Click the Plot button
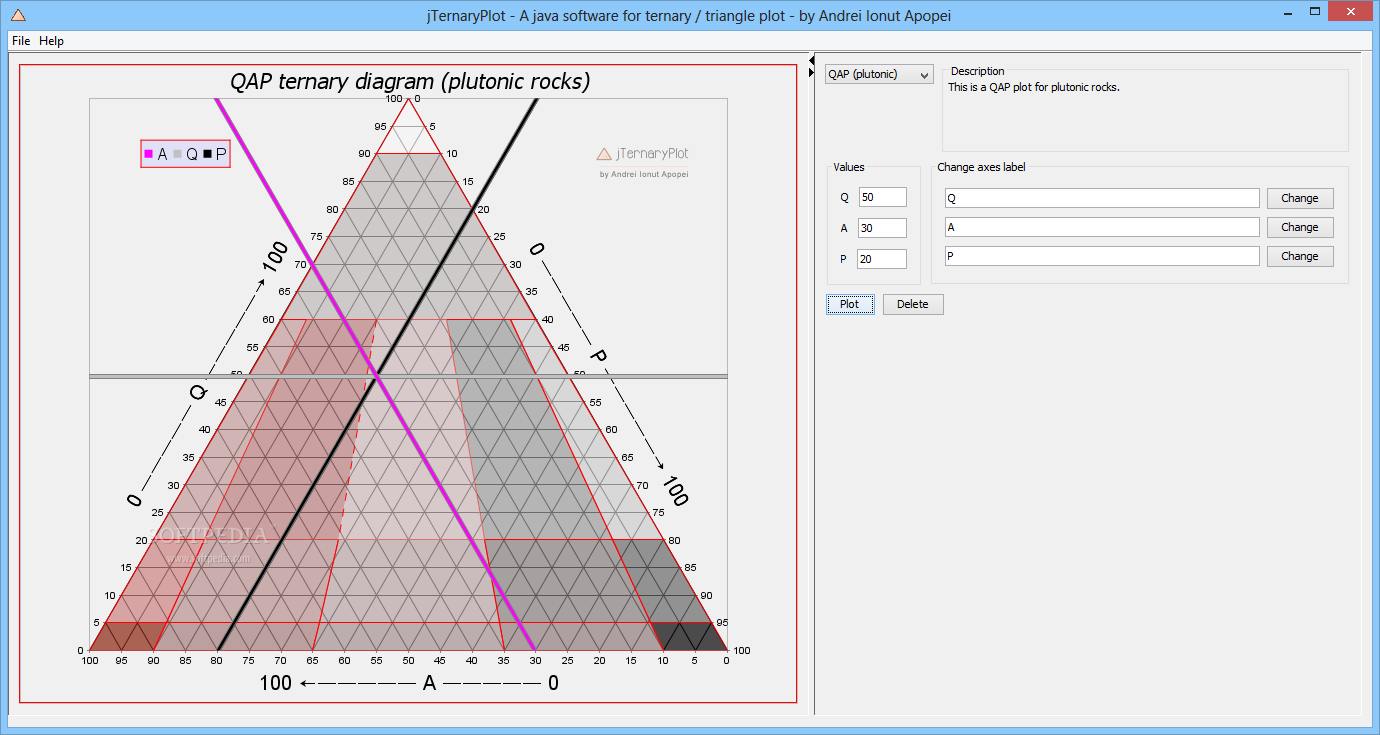 (x=850, y=304)
